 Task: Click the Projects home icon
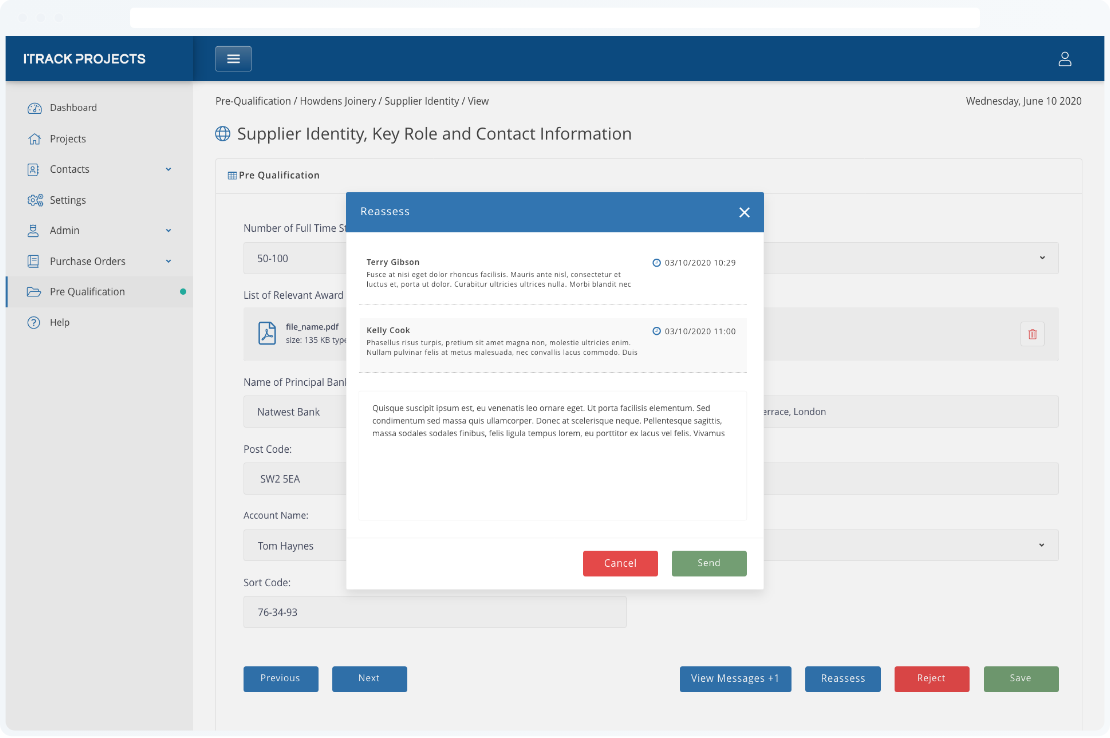click(x=34, y=139)
